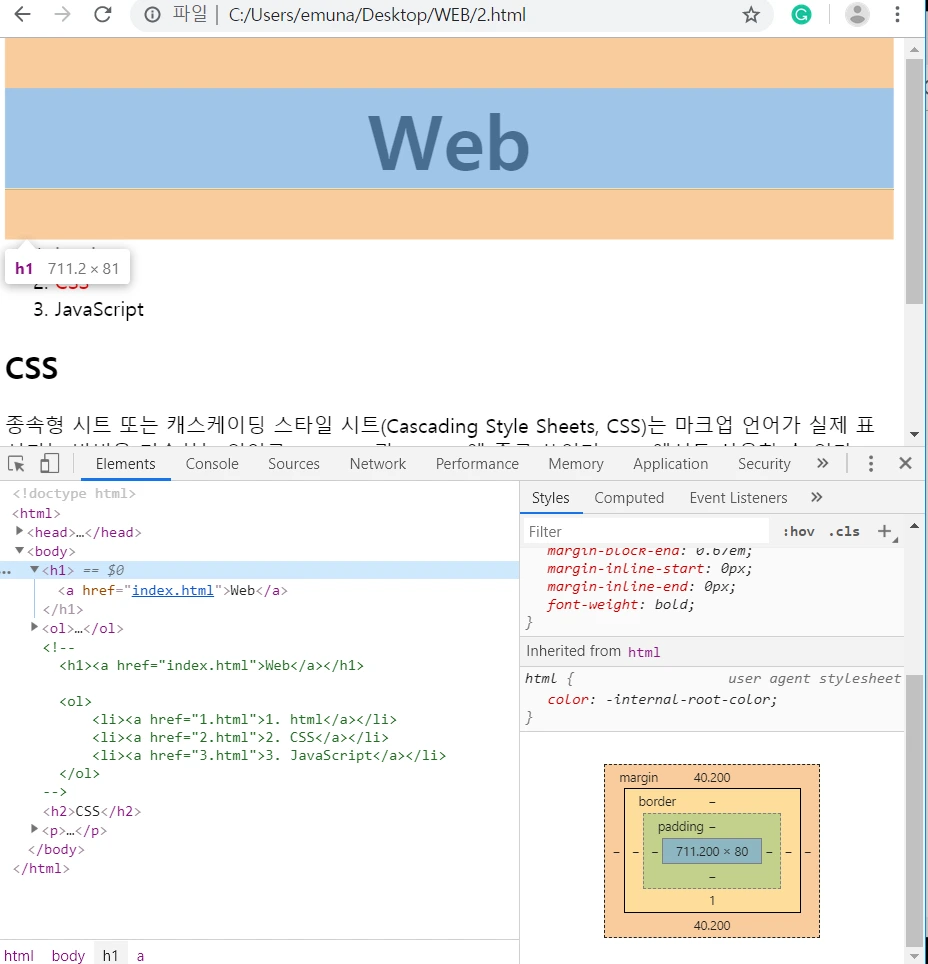Screen dimensions: 928x964
Task: Add a new style rule with plus icon
Action: (x=884, y=532)
